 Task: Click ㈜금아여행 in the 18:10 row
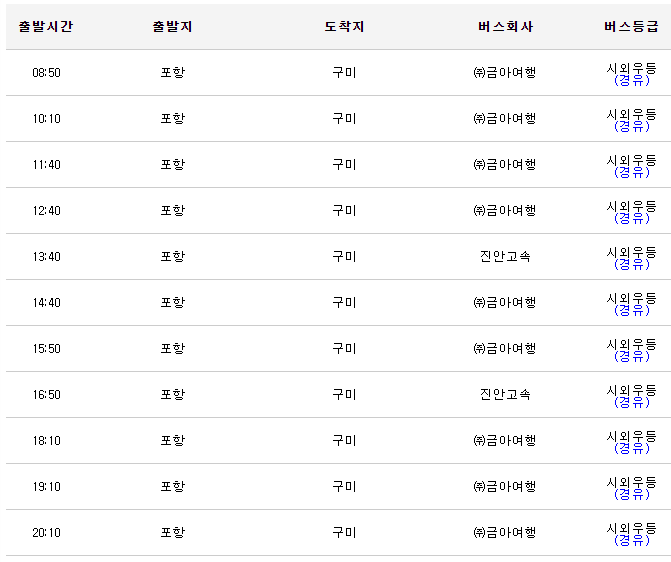pos(505,440)
